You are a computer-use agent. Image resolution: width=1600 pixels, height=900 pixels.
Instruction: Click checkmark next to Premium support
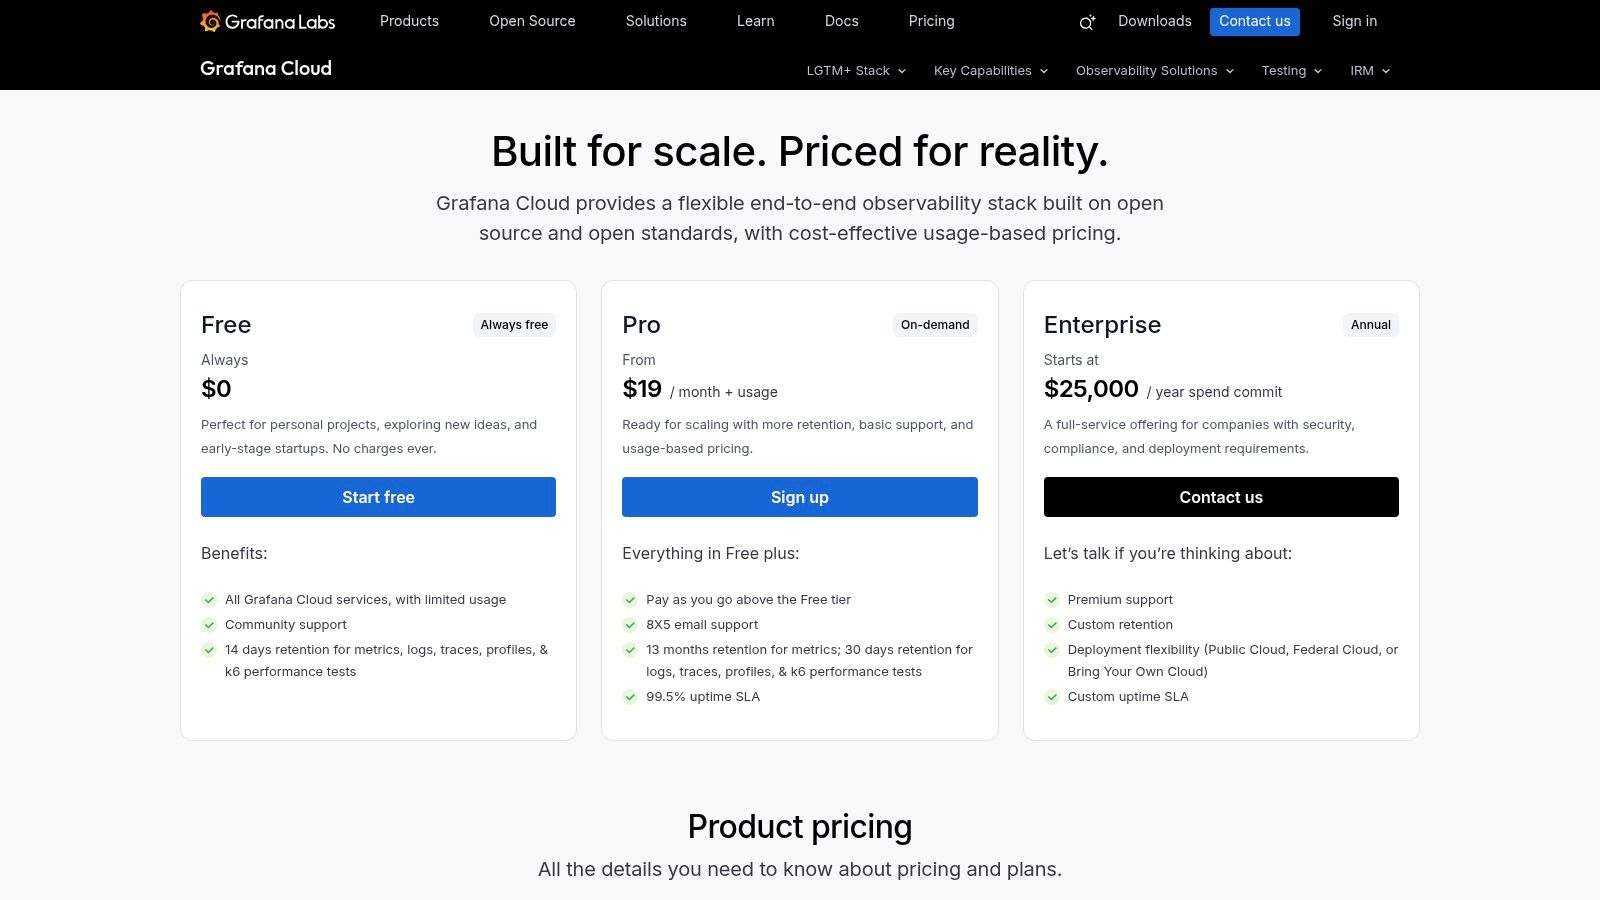pos(1052,600)
